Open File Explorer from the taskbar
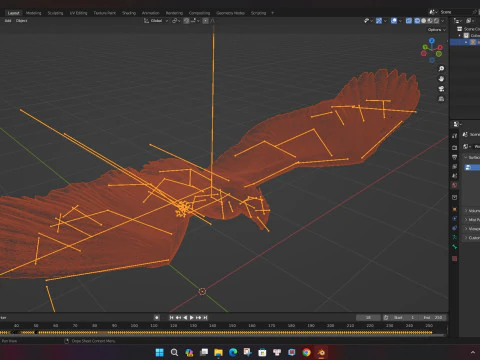This screenshot has height=360, width=480. coord(218,352)
